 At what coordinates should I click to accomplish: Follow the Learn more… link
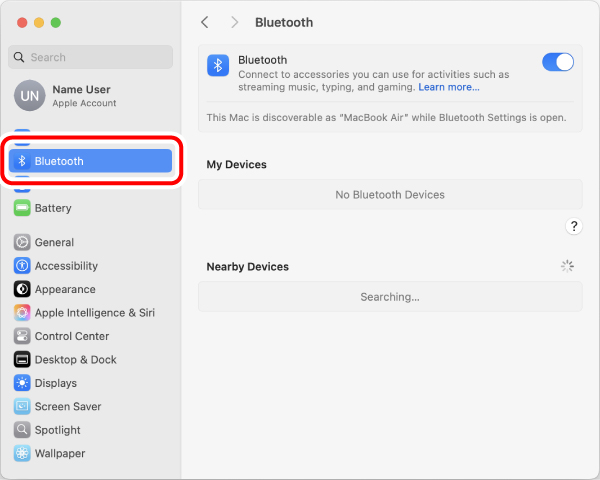click(449, 87)
